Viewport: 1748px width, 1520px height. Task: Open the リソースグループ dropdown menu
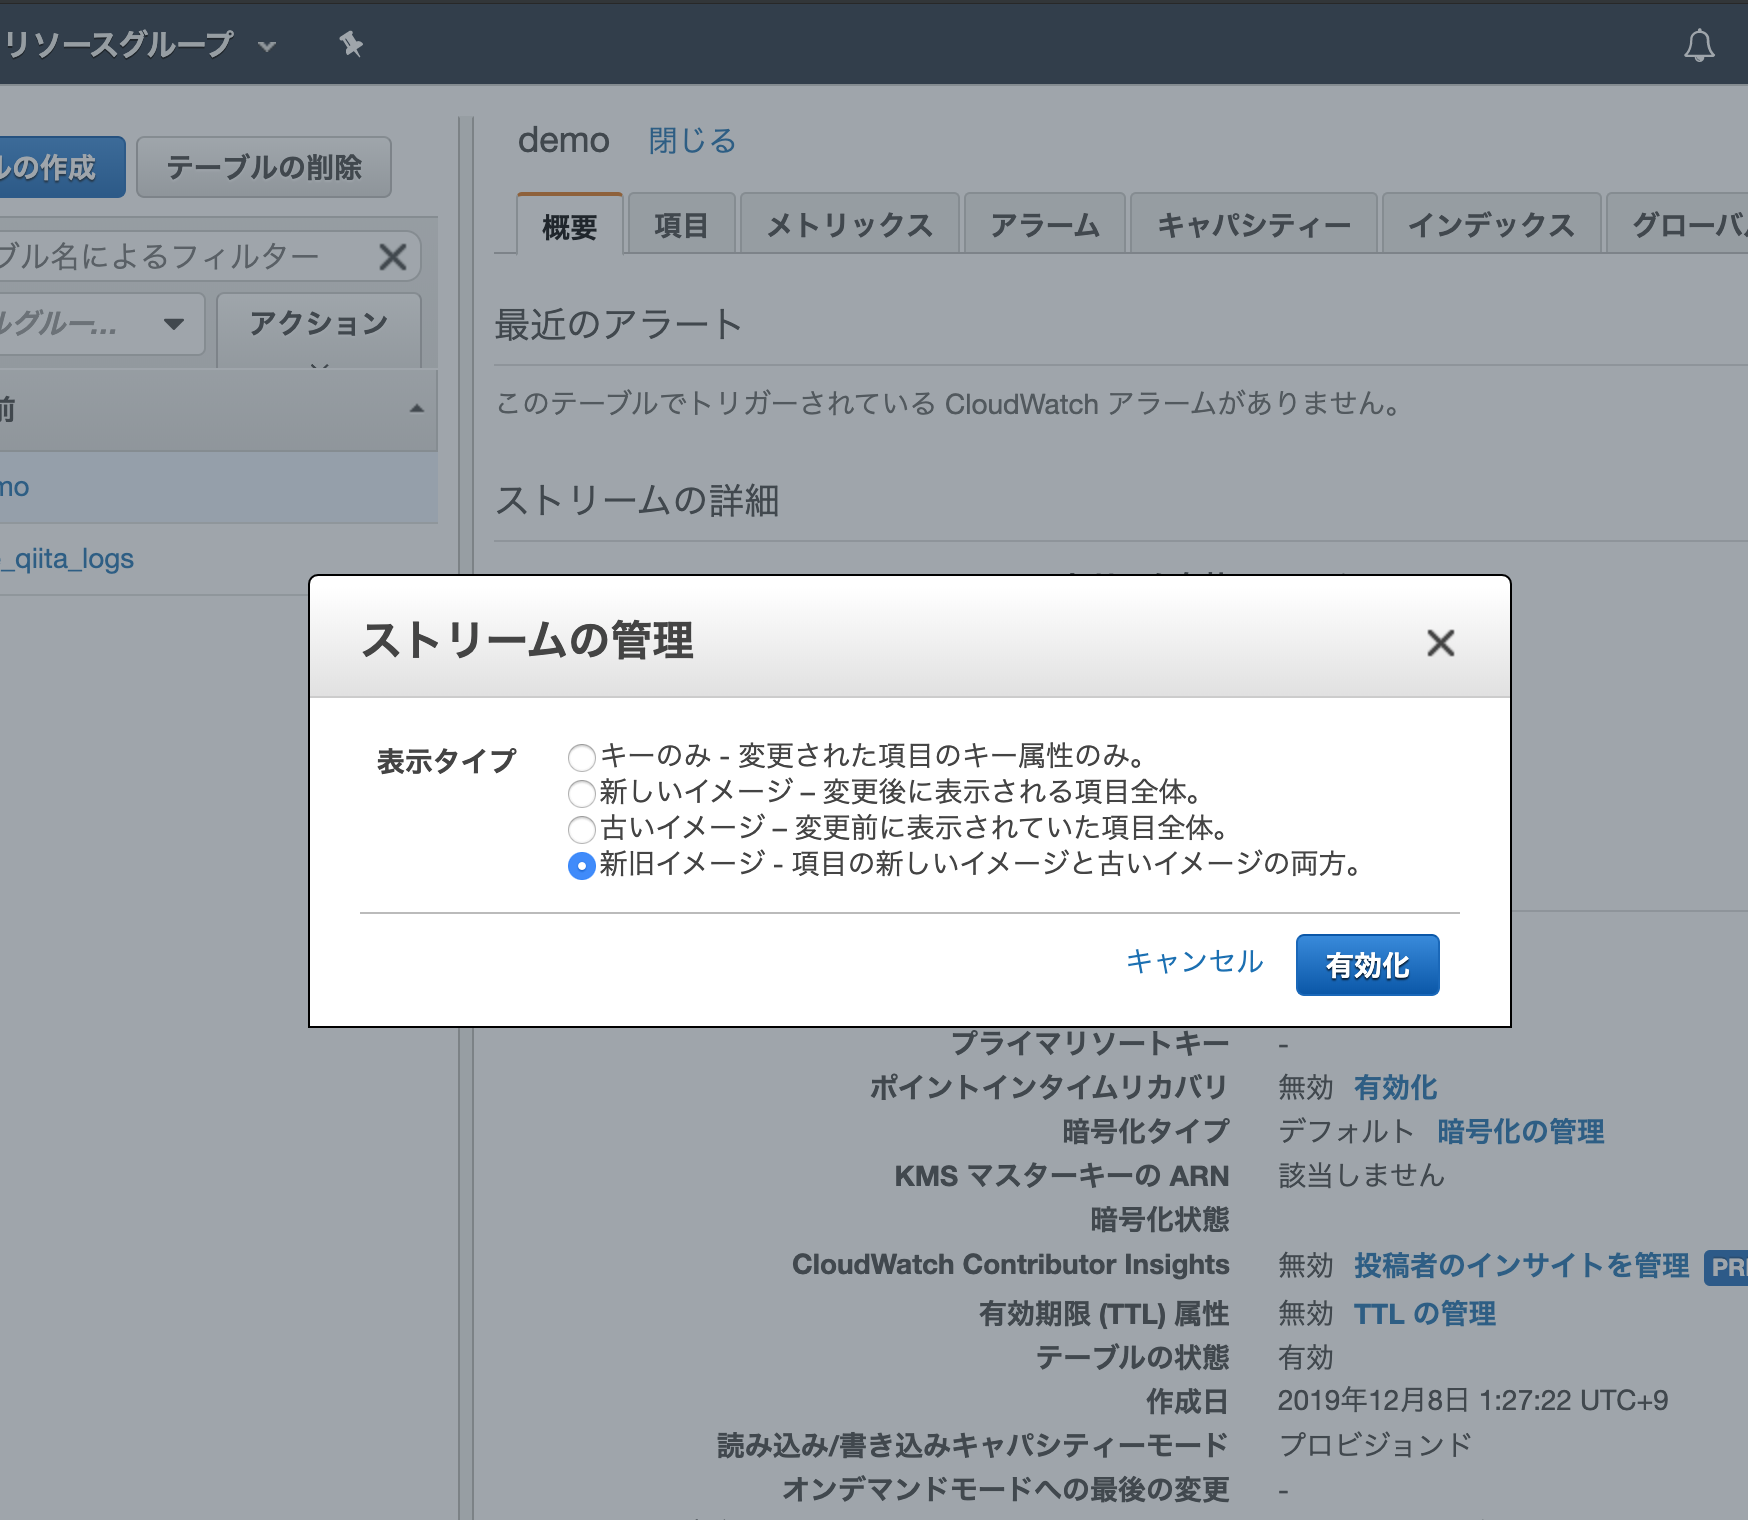tap(140, 45)
